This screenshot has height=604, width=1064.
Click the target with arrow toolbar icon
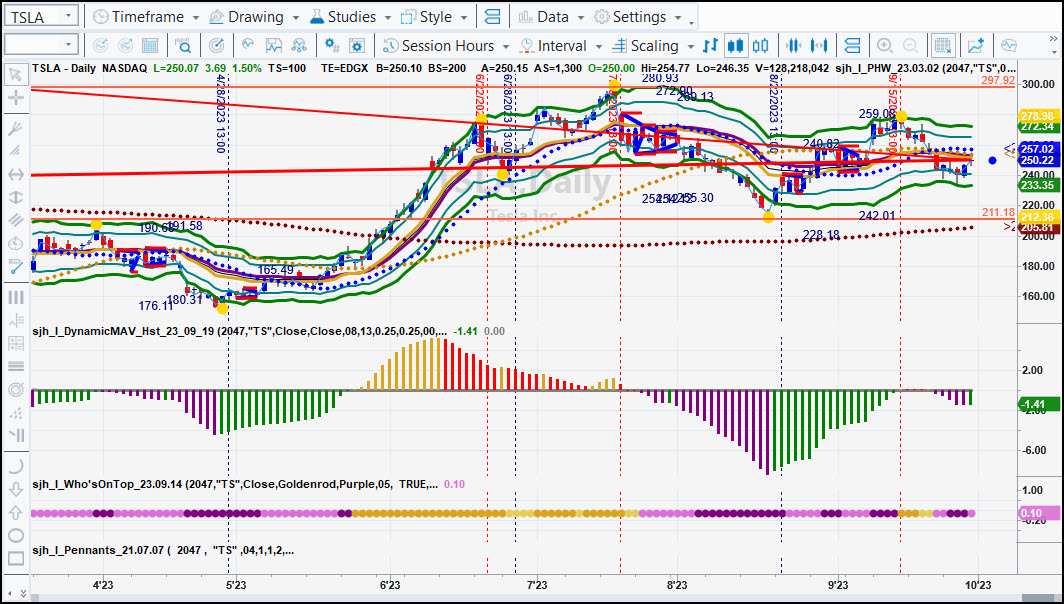216,45
